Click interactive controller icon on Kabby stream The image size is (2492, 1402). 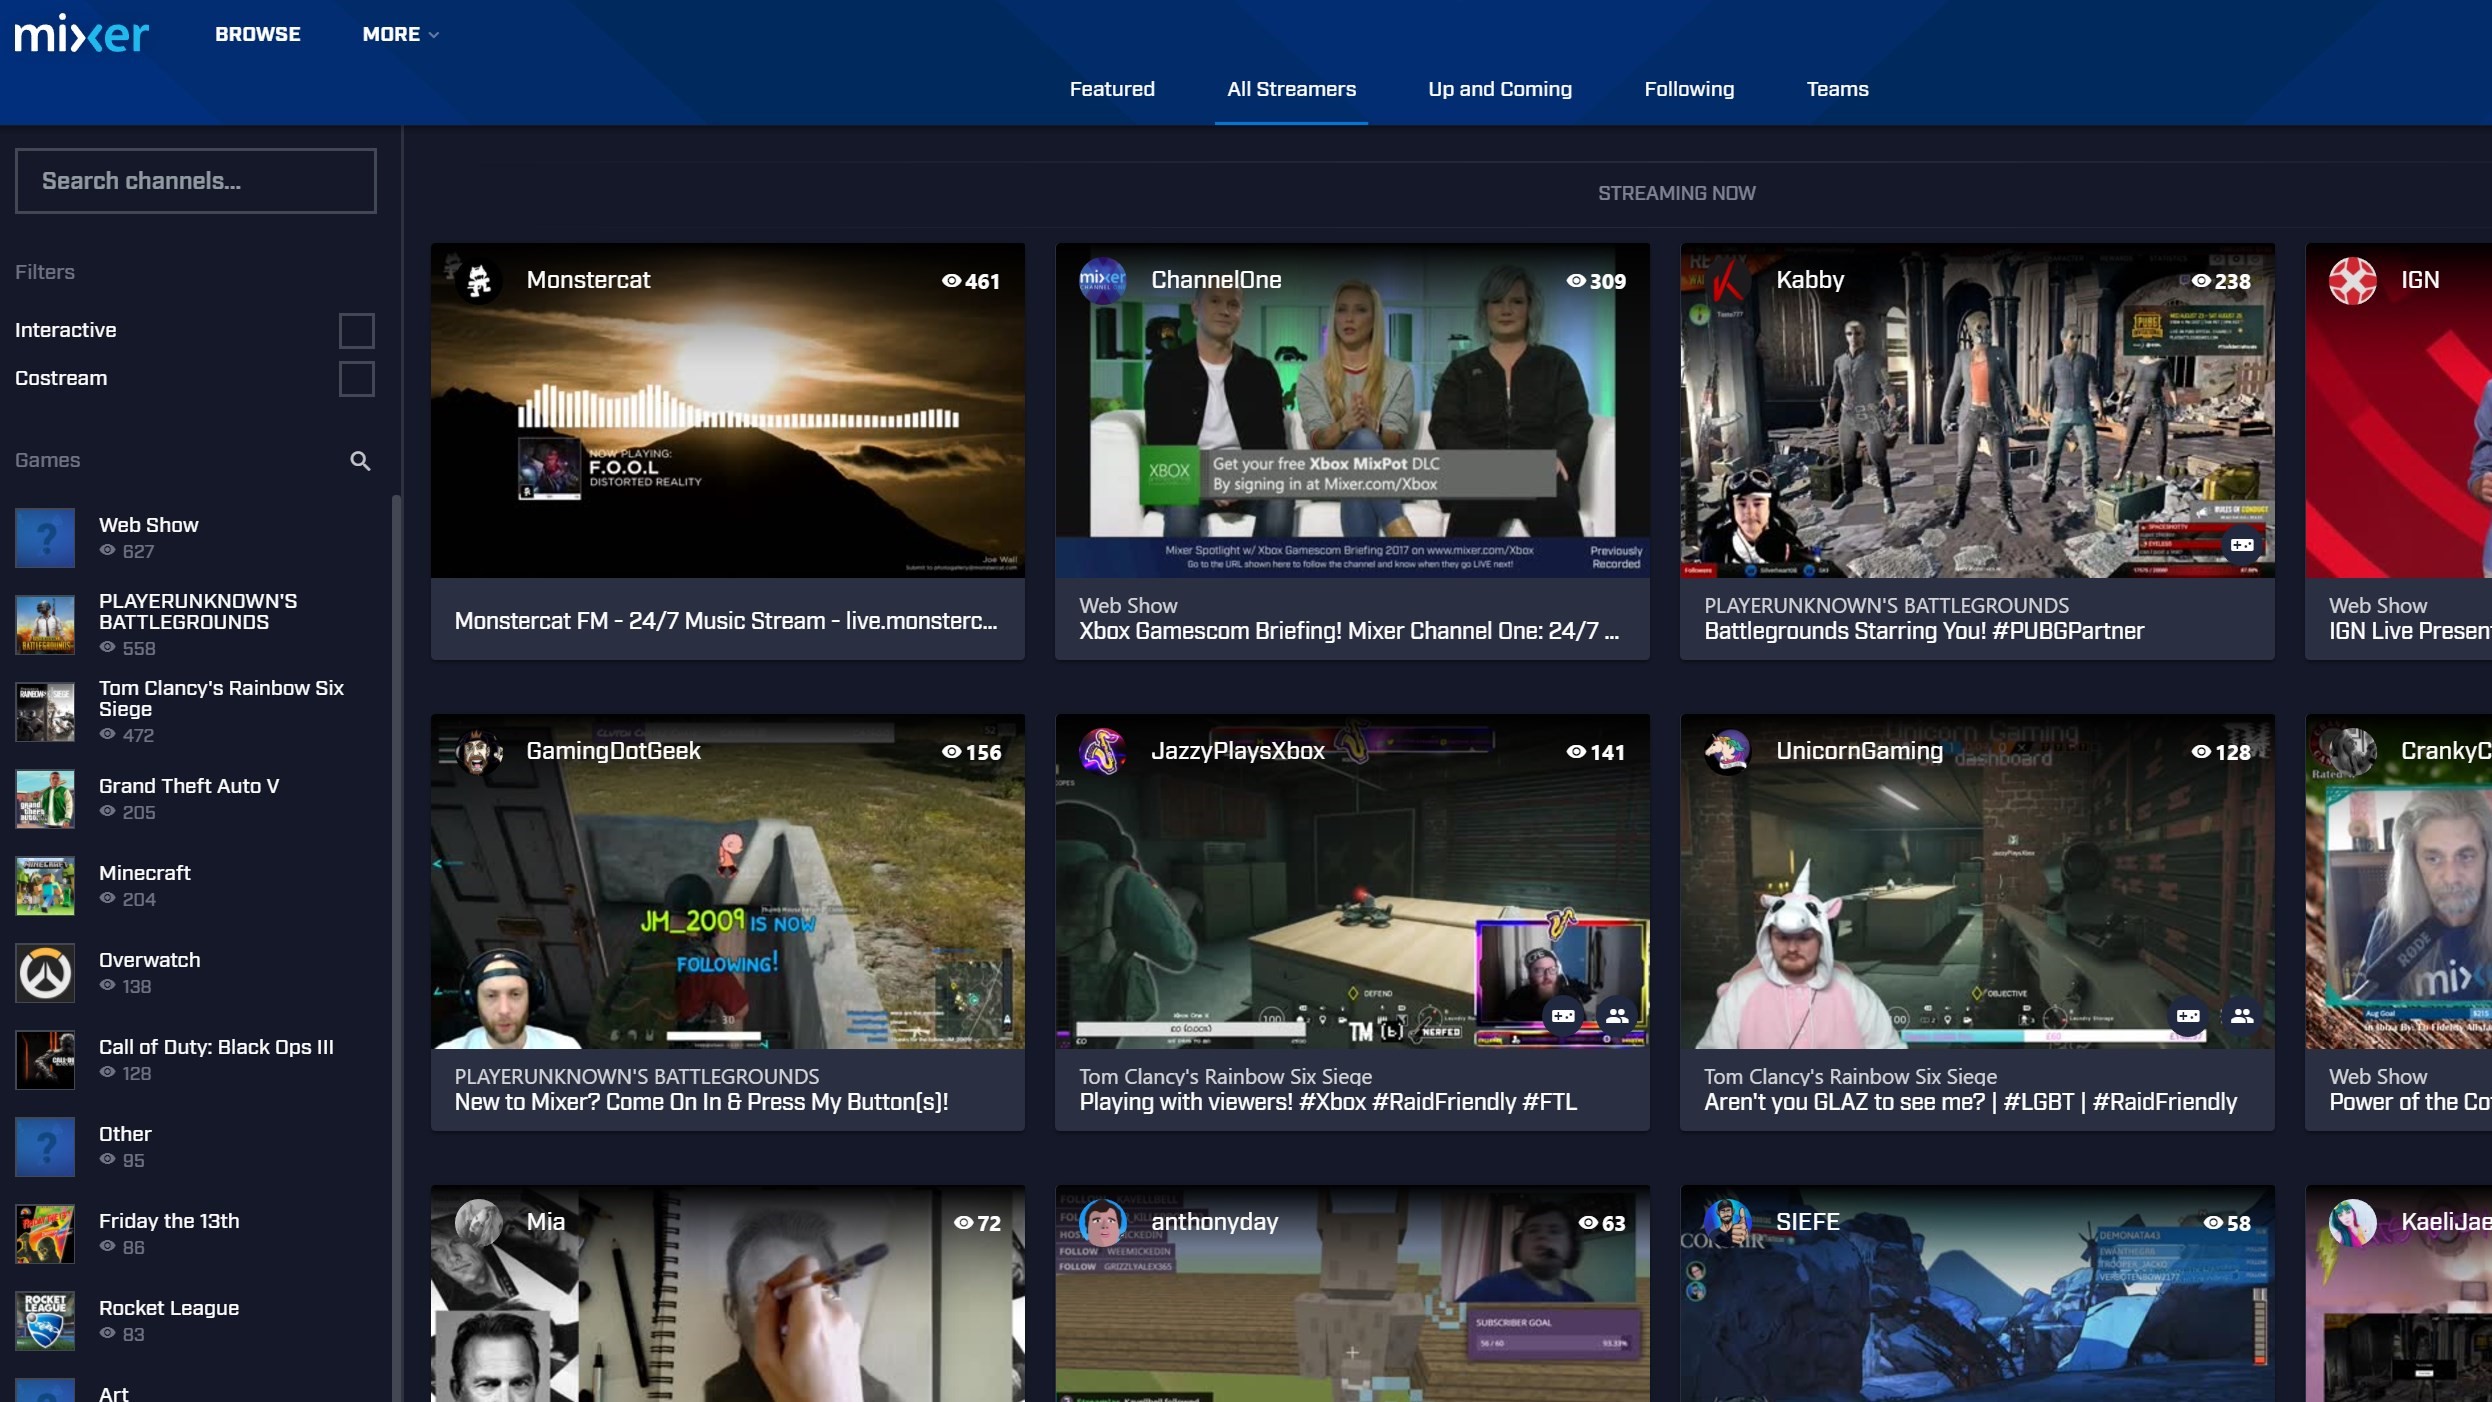(2241, 545)
